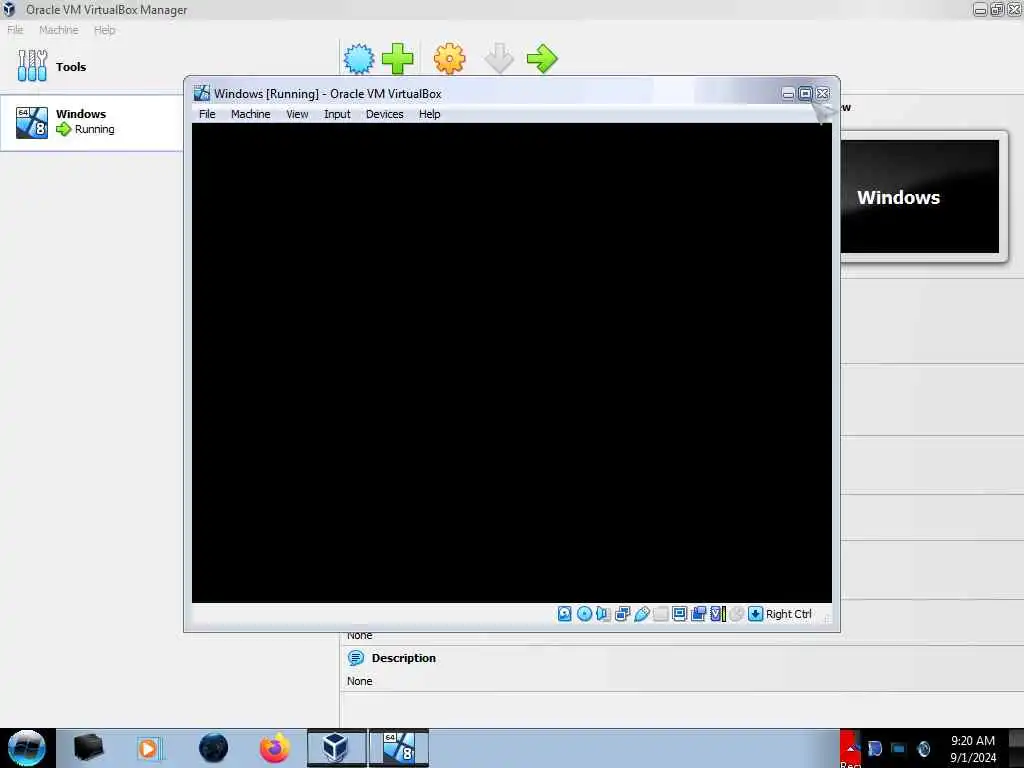Viewport: 1024px width, 768px height.
Task: Open the Machine menu in VirtualBox Manager
Action: pyautogui.click(x=58, y=29)
